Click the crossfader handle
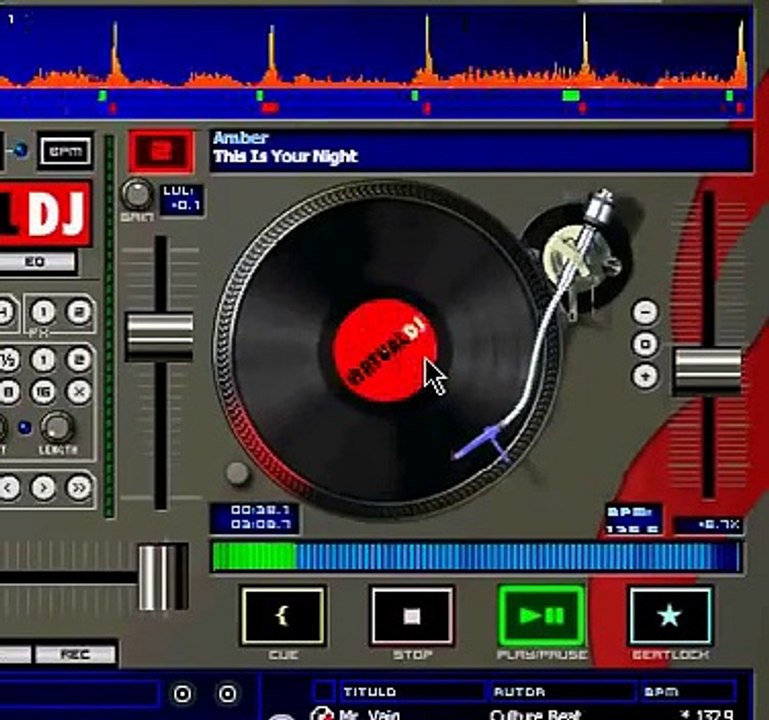769x720 pixels. tap(163, 577)
